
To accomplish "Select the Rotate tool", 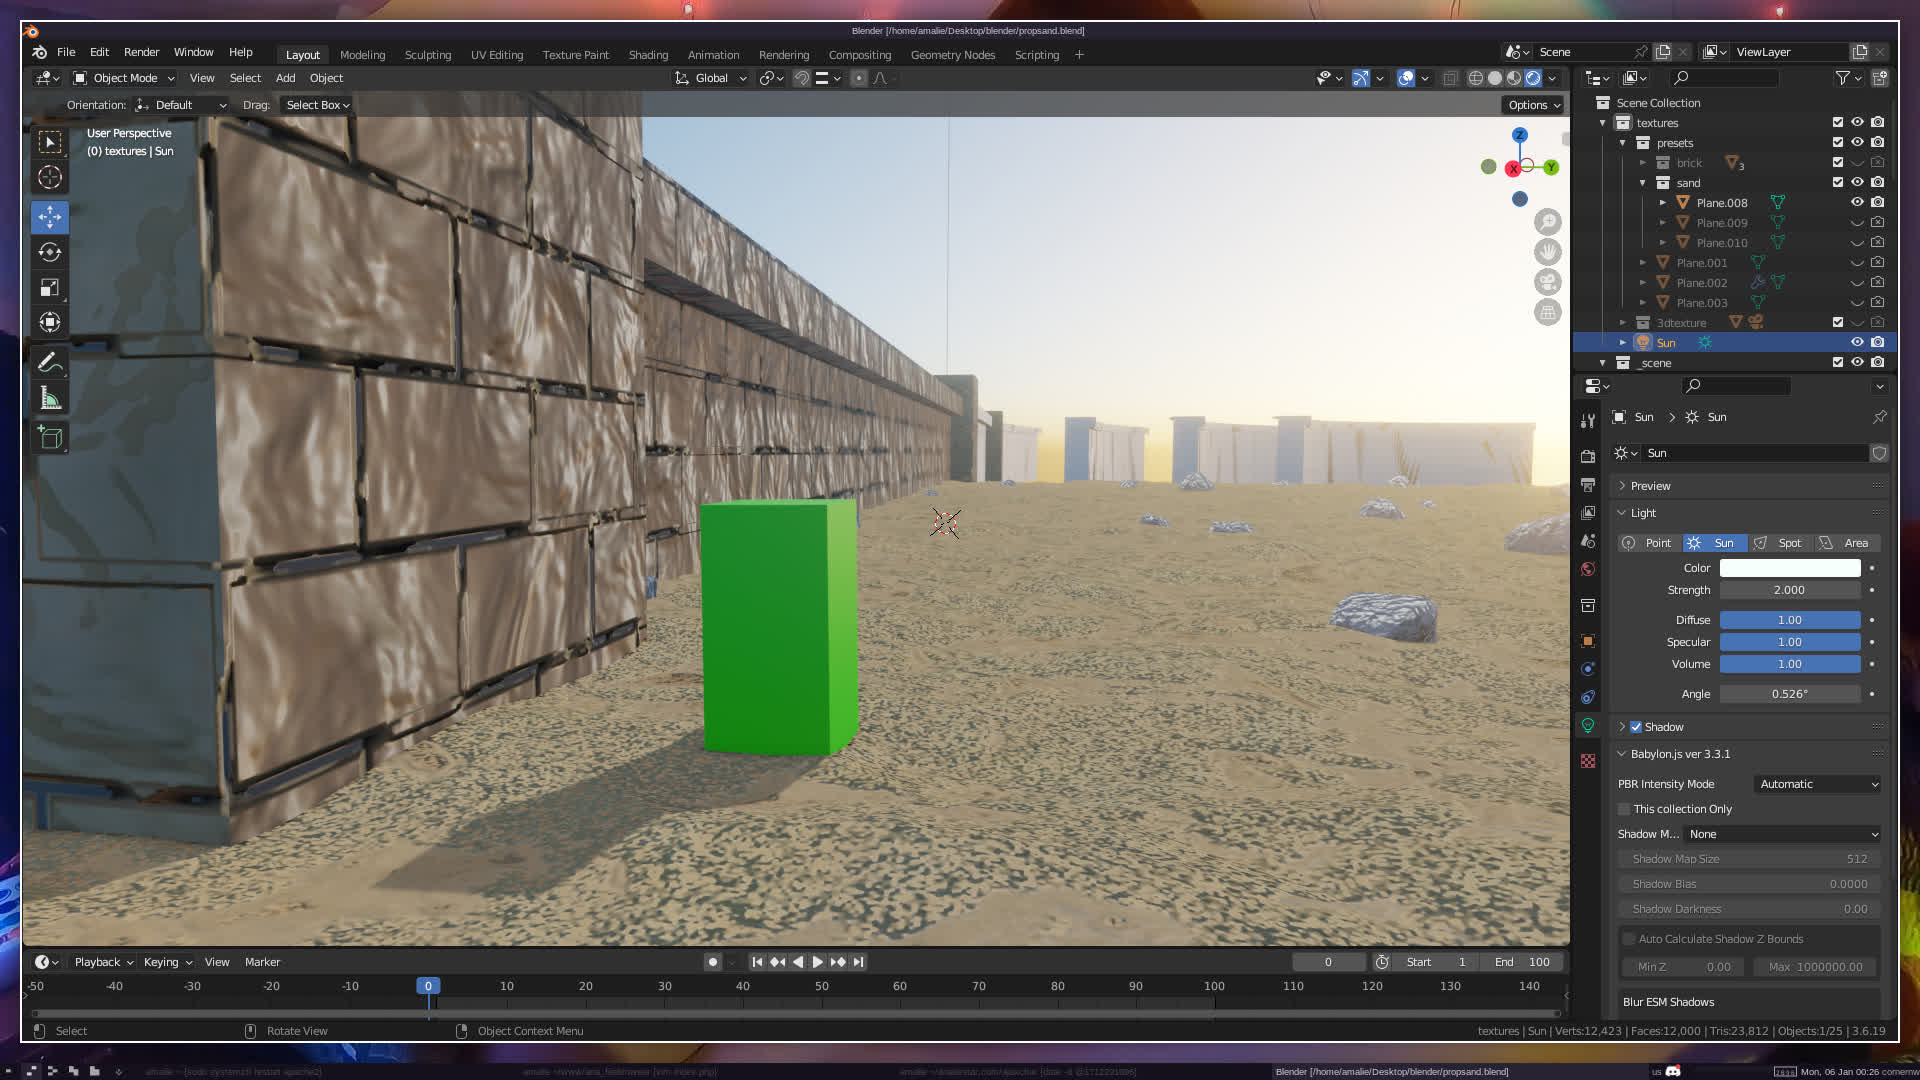I will (x=50, y=252).
